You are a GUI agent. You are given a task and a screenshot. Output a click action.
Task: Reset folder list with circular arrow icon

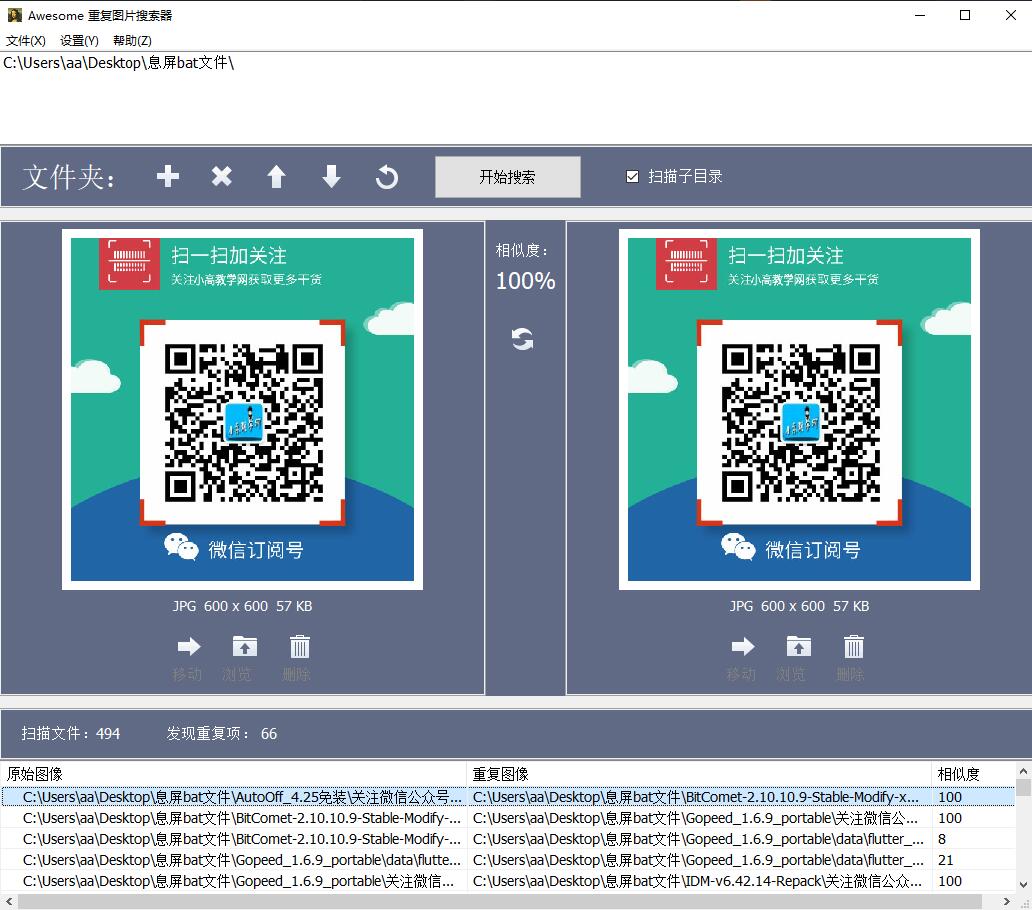click(387, 176)
